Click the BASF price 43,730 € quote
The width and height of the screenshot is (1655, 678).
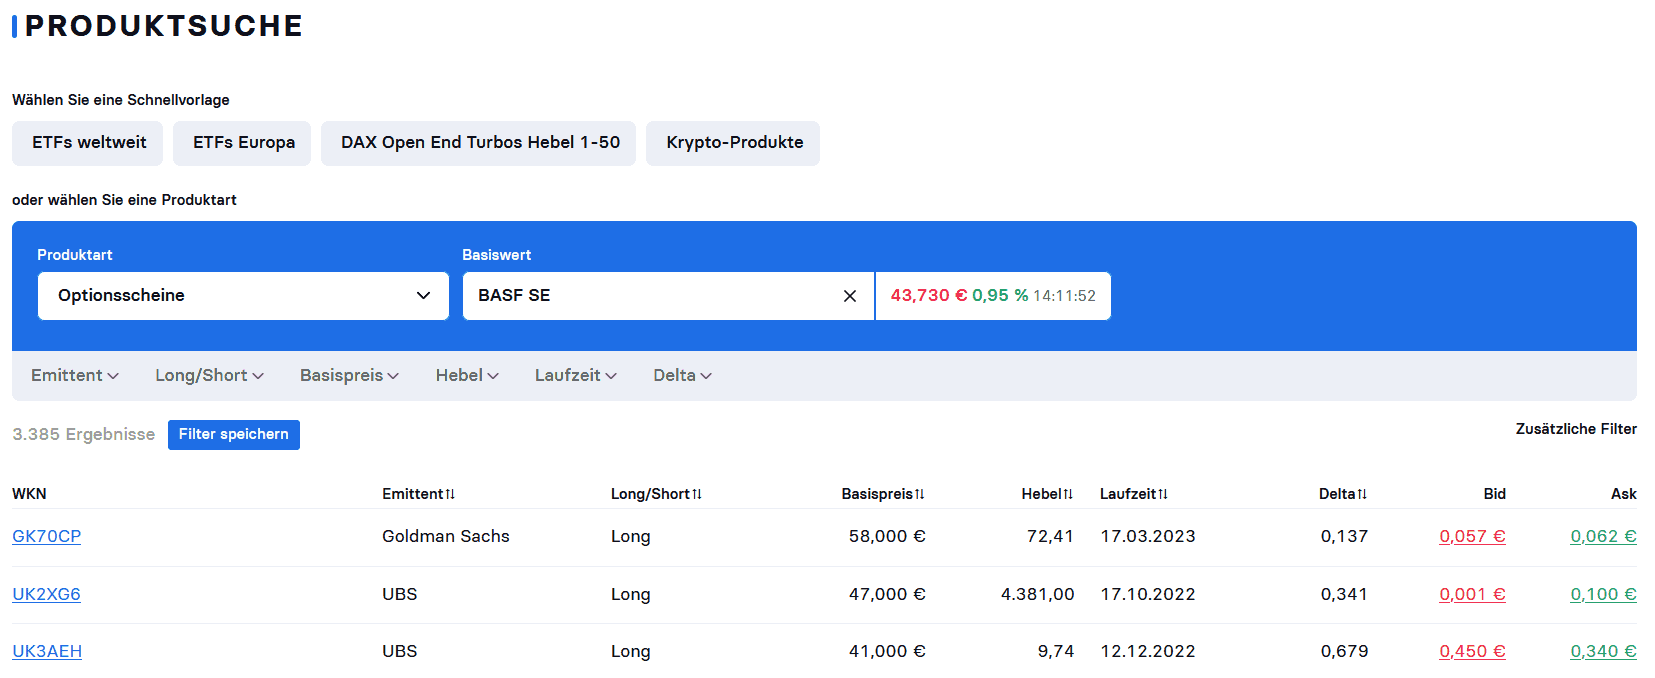pos(929,296)
